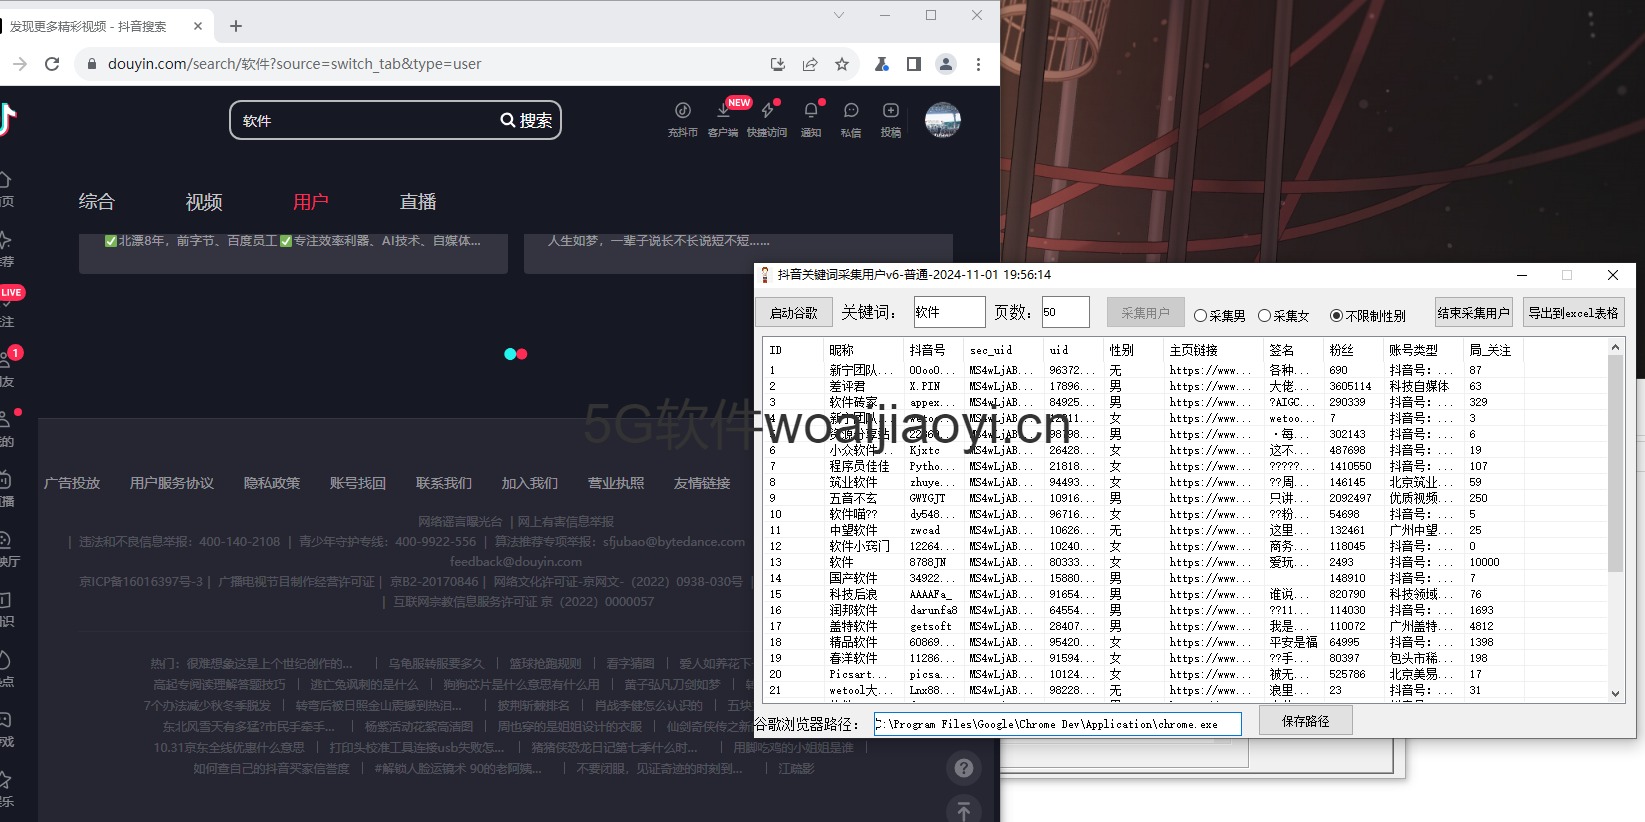Focus the 关键词 input field
The image size is (1645, 822).
[949, 312]
